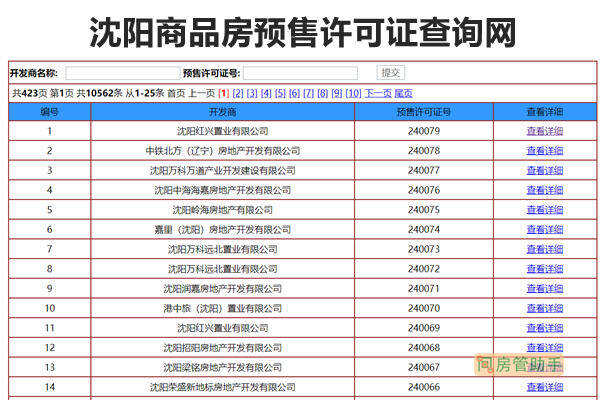Focus the 预售许可证号 input field
This screenshot has width=600, height=400.
click(x=300, y=73)
